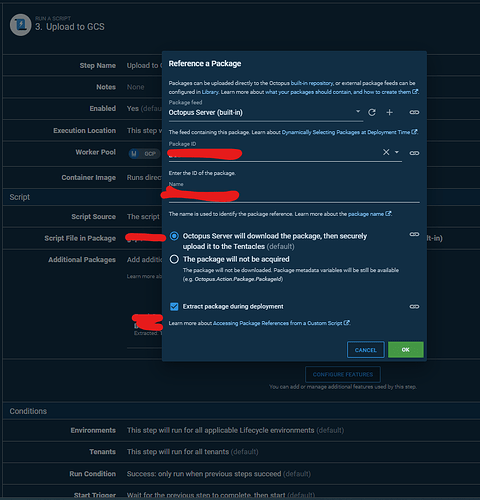Image resolution: width=480 pixels, height=500 pixels.
Task: Expand the Conditions section header
Action: point(240,411)
